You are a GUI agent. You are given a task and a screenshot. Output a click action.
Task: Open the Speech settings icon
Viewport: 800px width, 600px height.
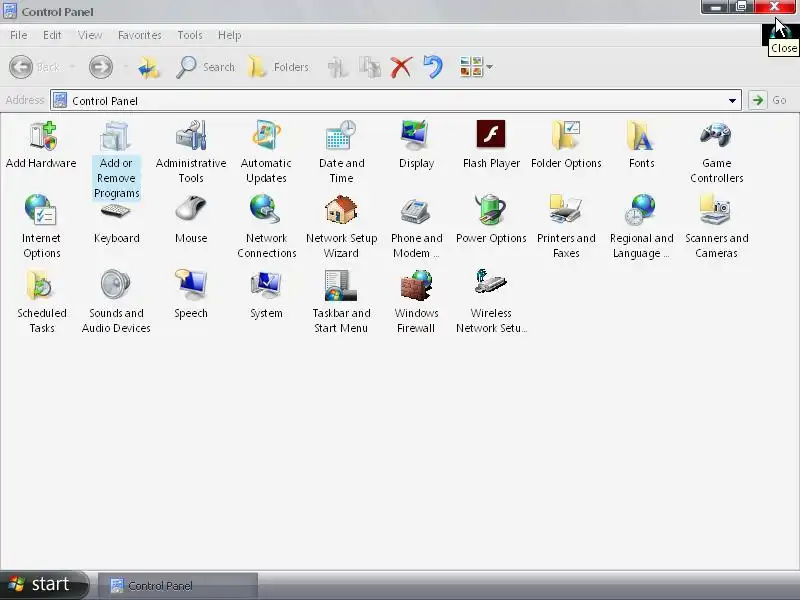tap(191, 295)
